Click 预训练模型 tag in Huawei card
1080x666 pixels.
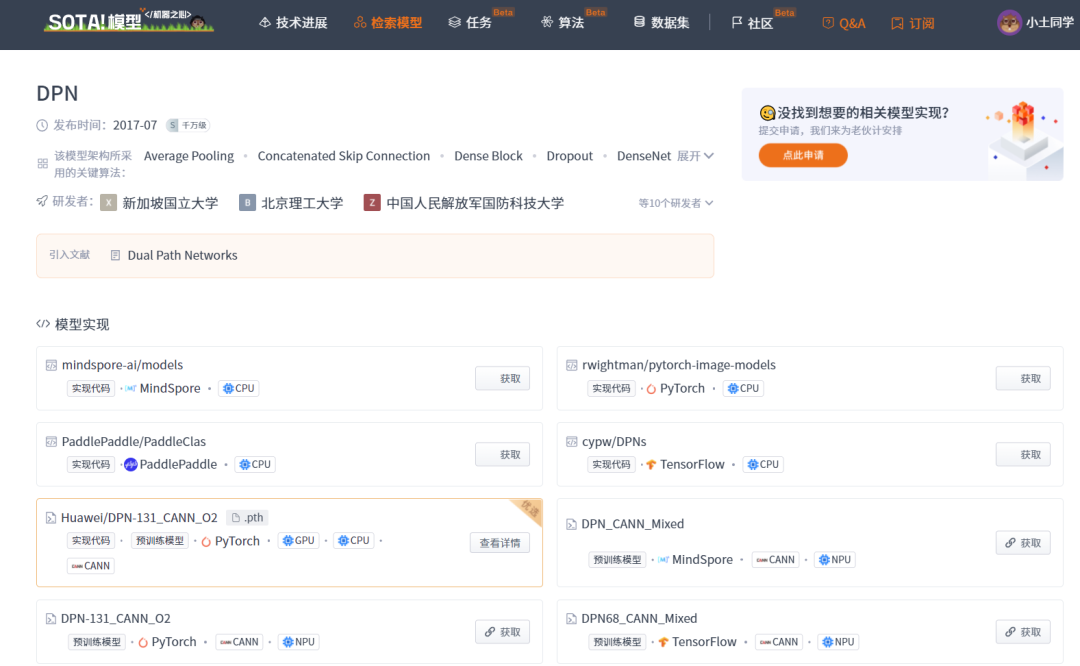click(x=160, y=541)
